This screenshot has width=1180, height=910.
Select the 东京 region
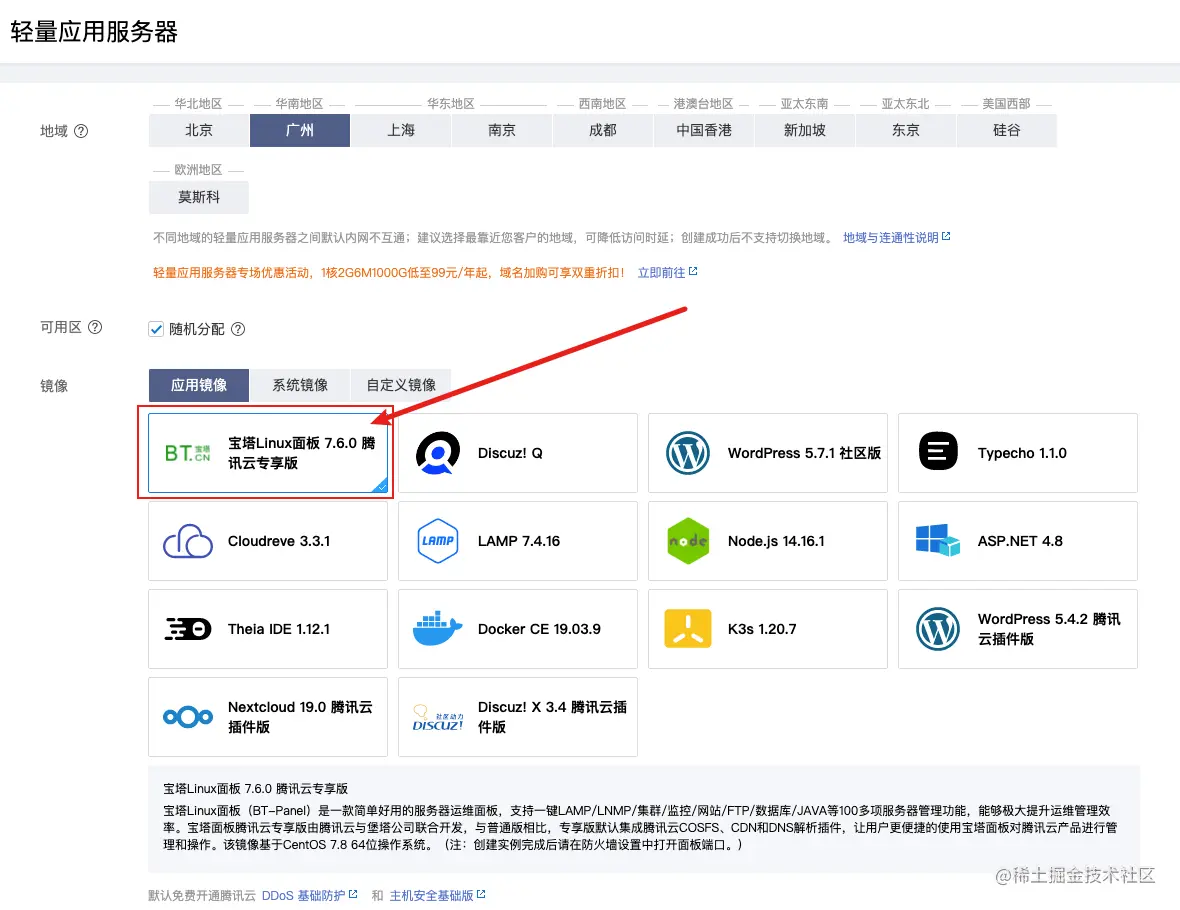pyautogui.click(x=905, y=130)
